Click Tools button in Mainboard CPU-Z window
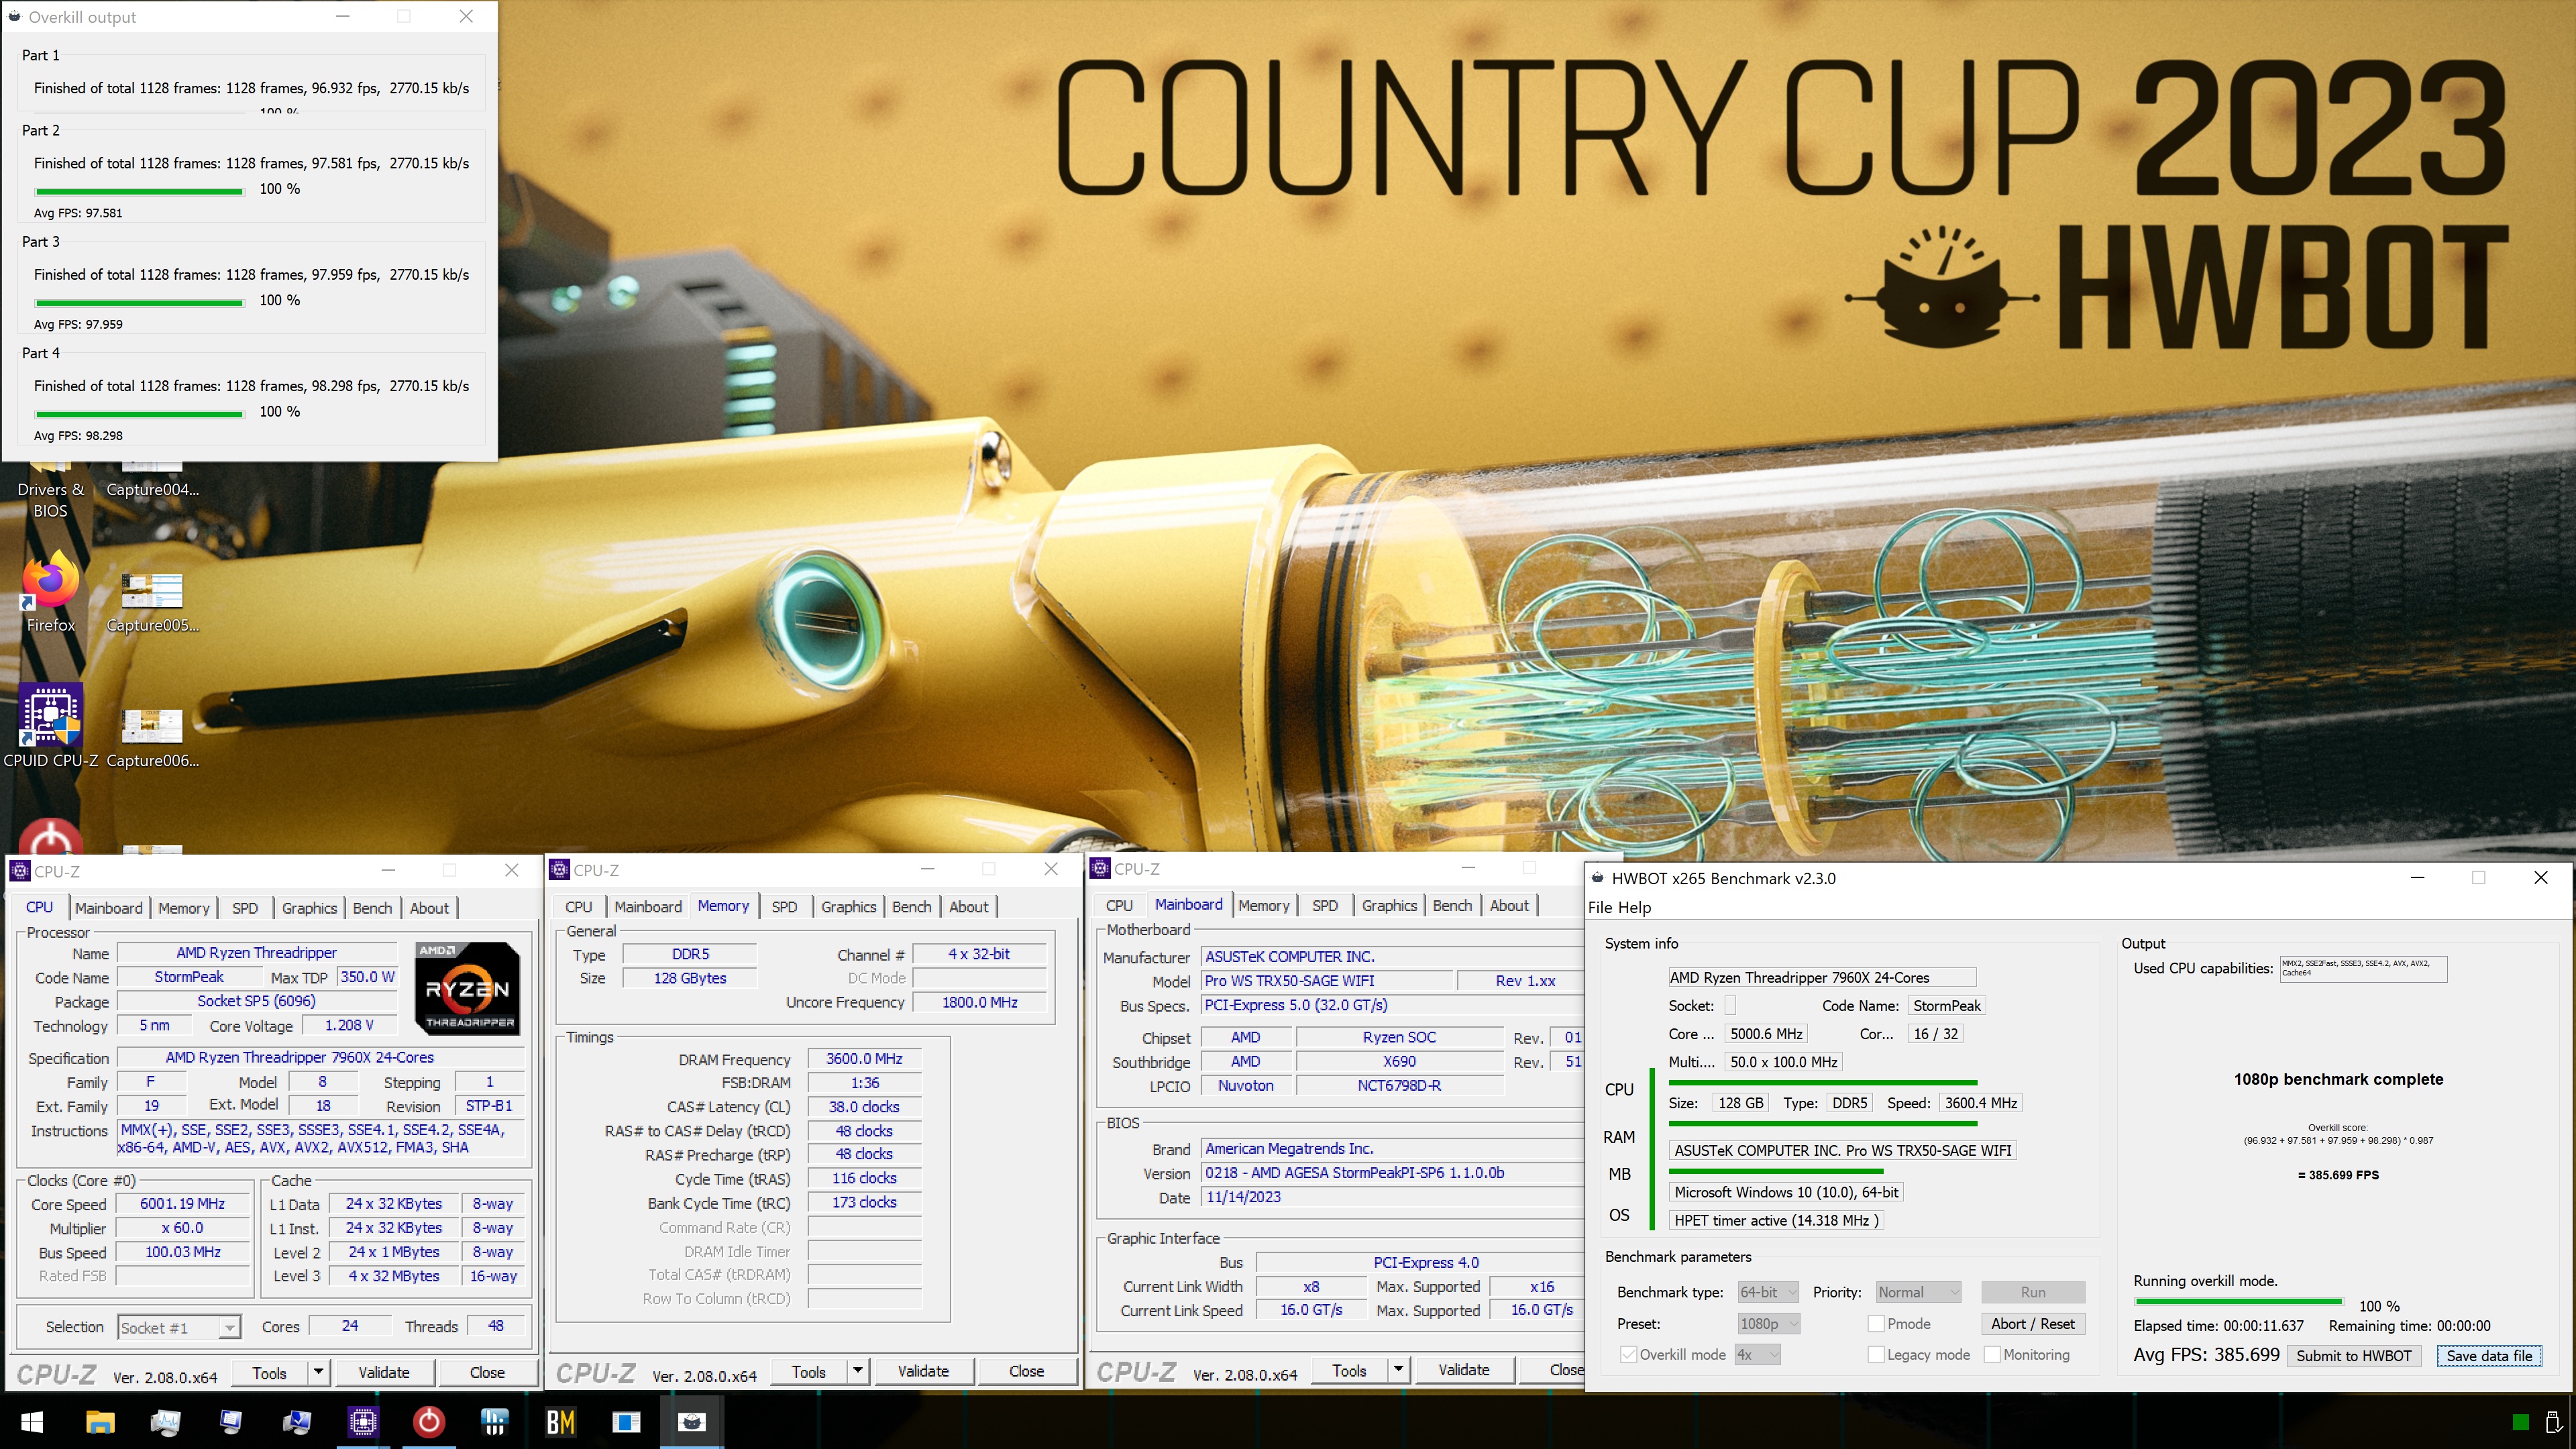The width and height of the screenshot is (2576, 1449). (x=1349, y=1370)
